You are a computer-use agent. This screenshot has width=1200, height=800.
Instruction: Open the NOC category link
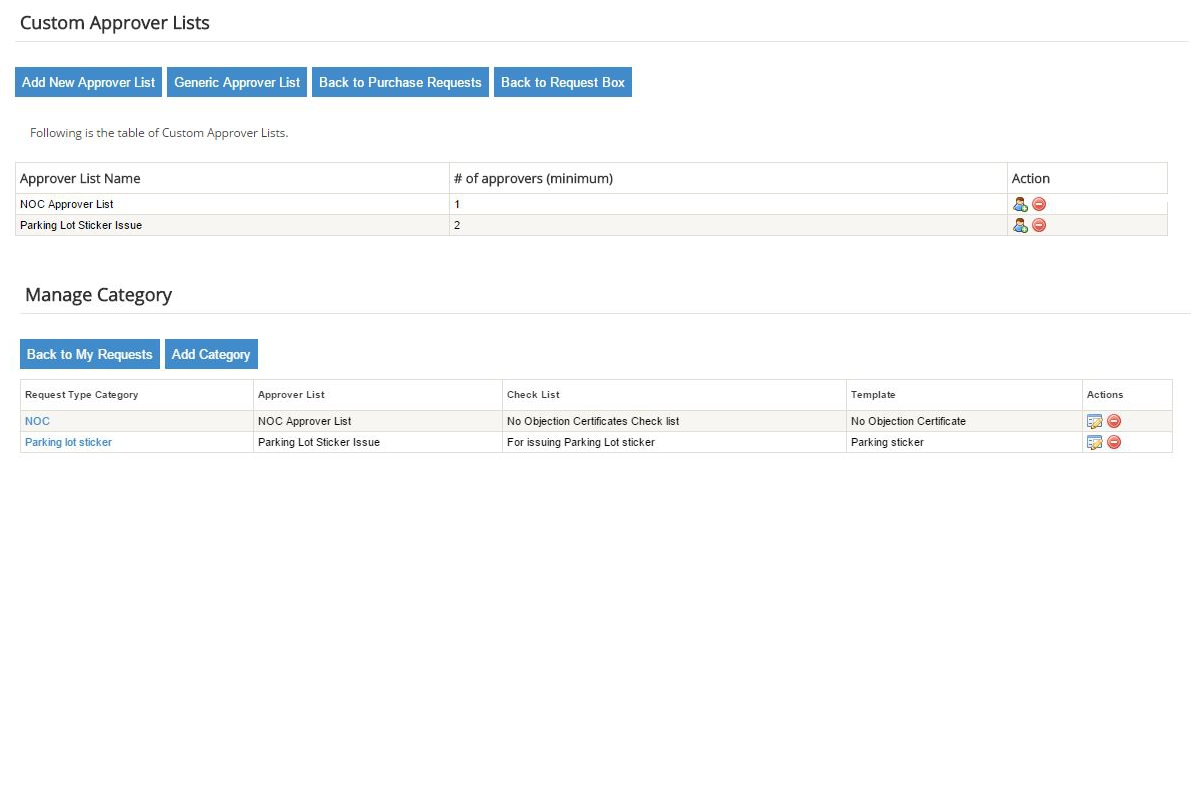pyautogui.click(x=37, y=421)
